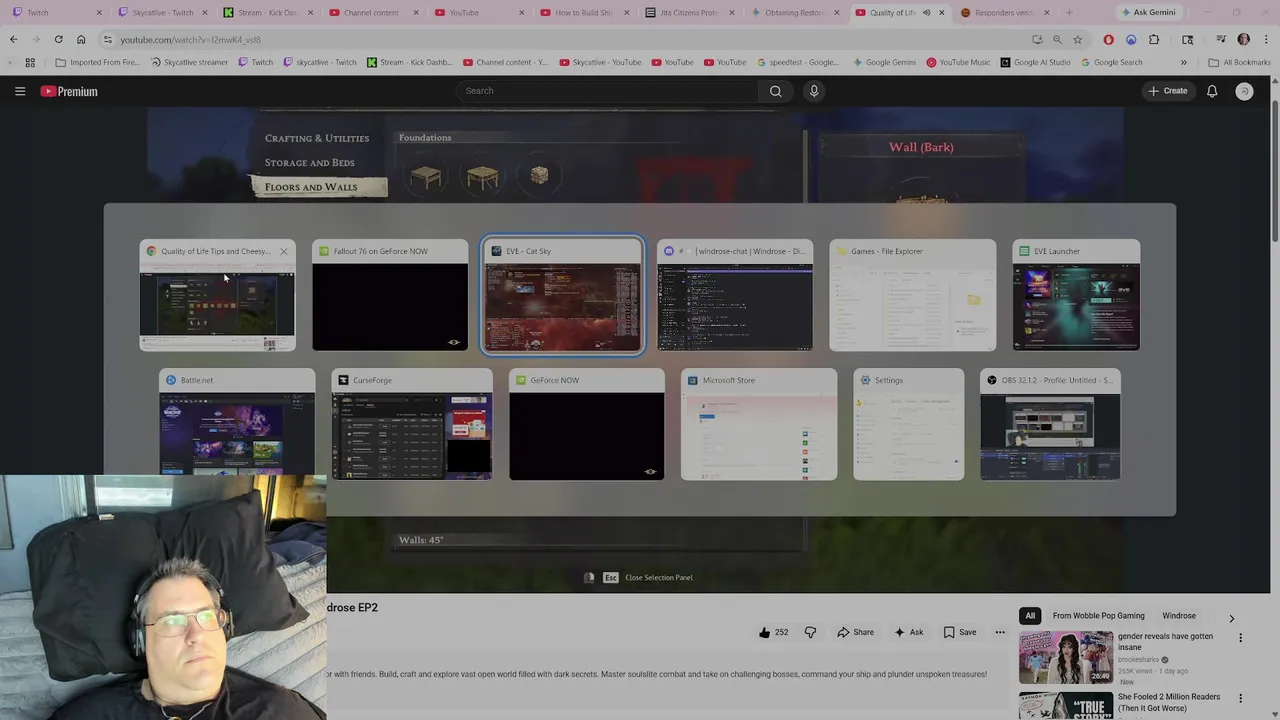Click the Ask button under video
This screenshot has height=720, width=1280.
908,632
